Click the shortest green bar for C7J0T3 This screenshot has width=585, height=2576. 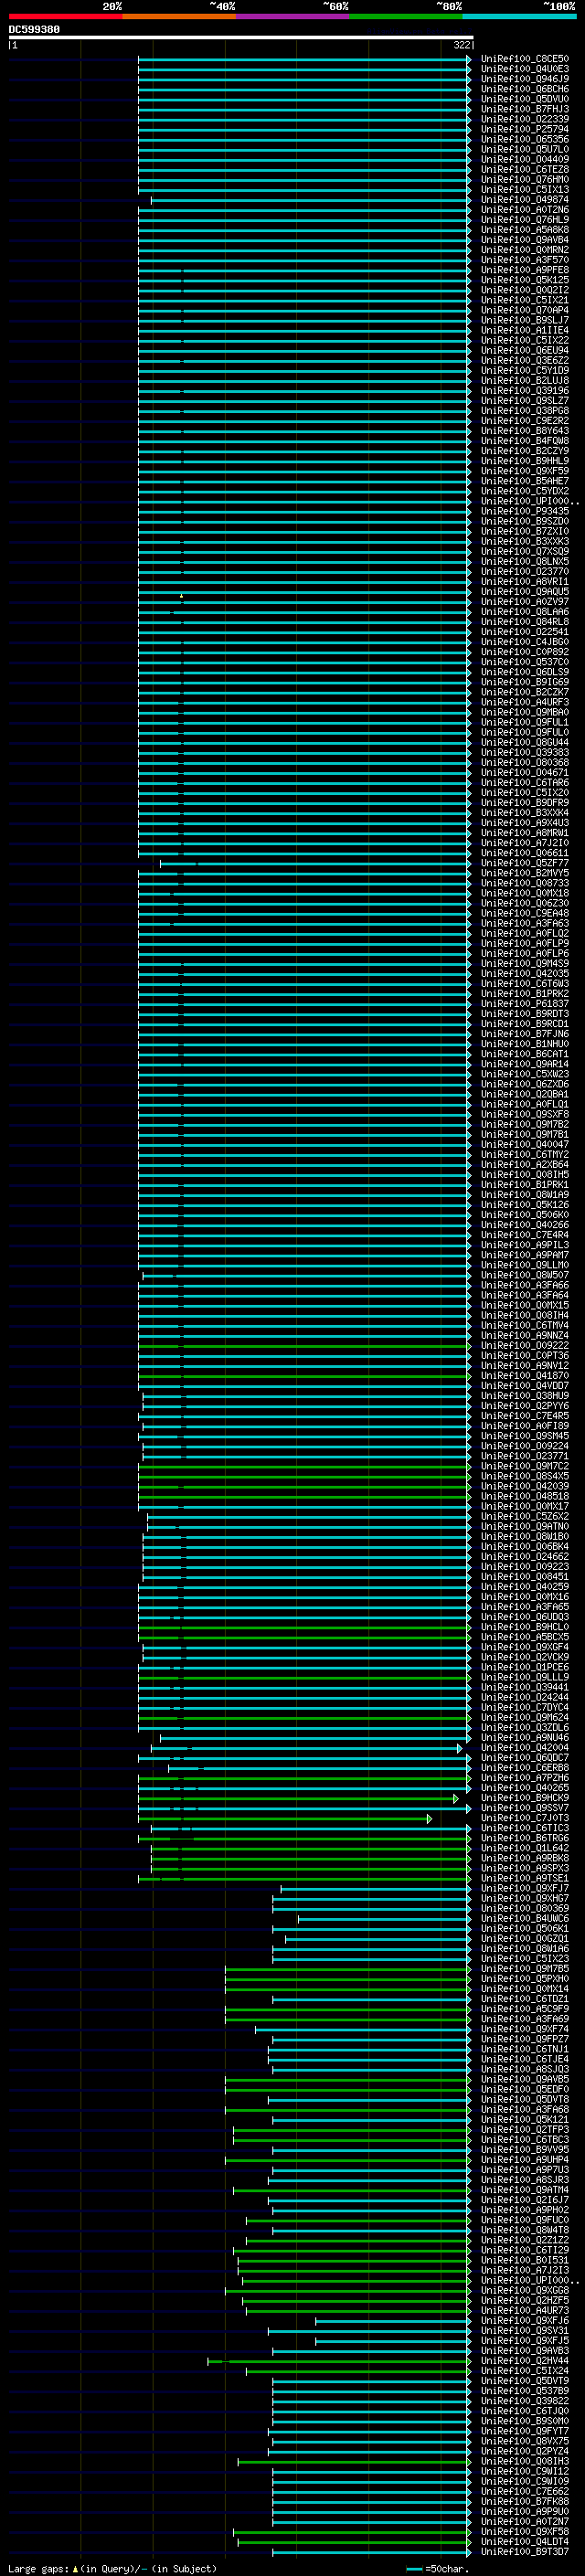point(285,1818)
